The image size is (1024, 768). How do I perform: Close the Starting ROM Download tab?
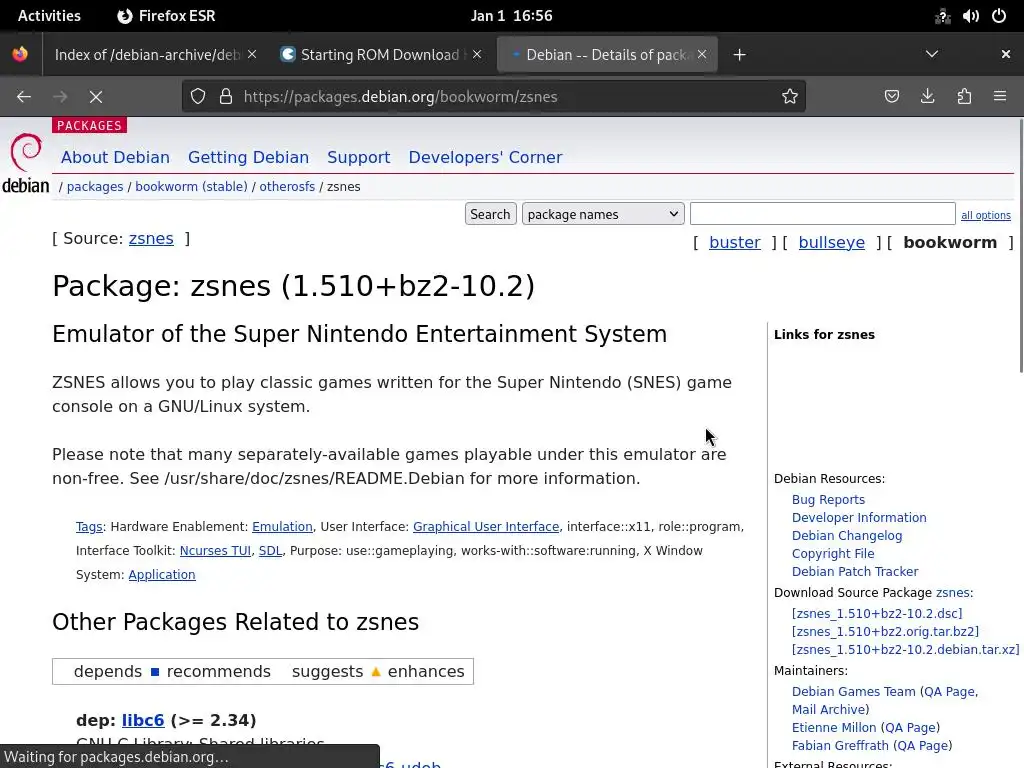(x=477, y=54)
